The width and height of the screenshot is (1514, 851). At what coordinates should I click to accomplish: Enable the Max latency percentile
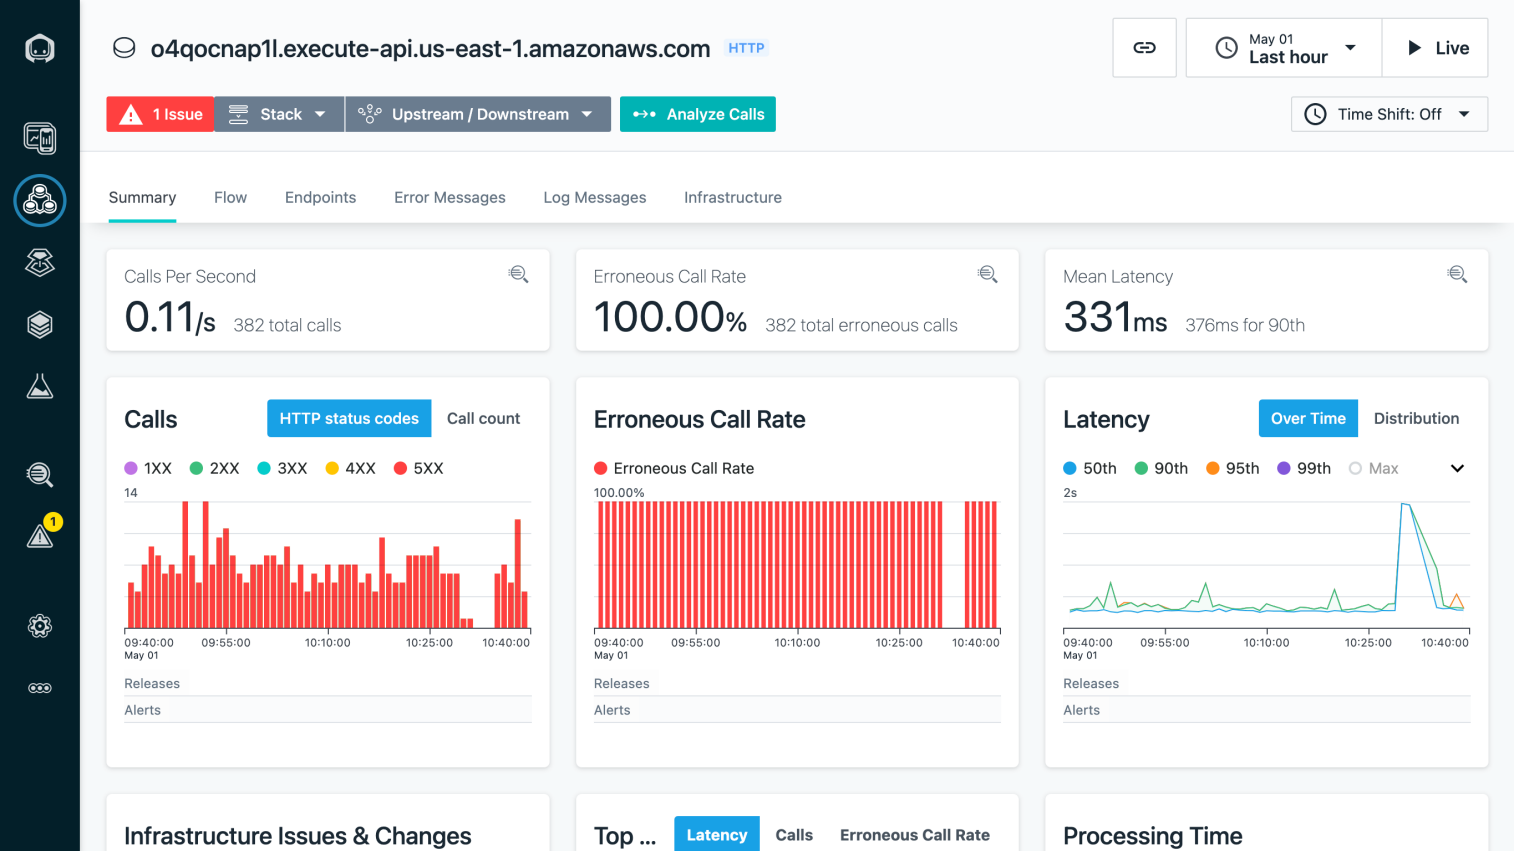(x=1372, y=468)
